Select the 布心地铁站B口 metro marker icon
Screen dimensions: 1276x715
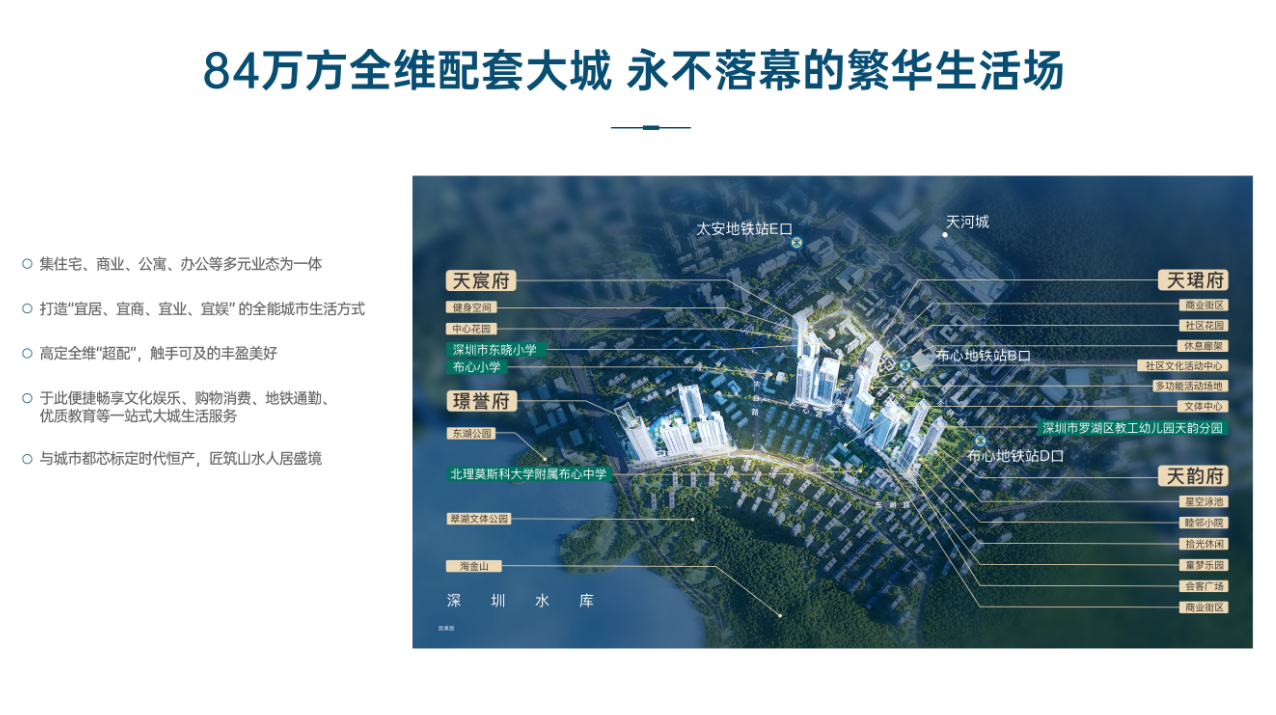coord(904,363)
